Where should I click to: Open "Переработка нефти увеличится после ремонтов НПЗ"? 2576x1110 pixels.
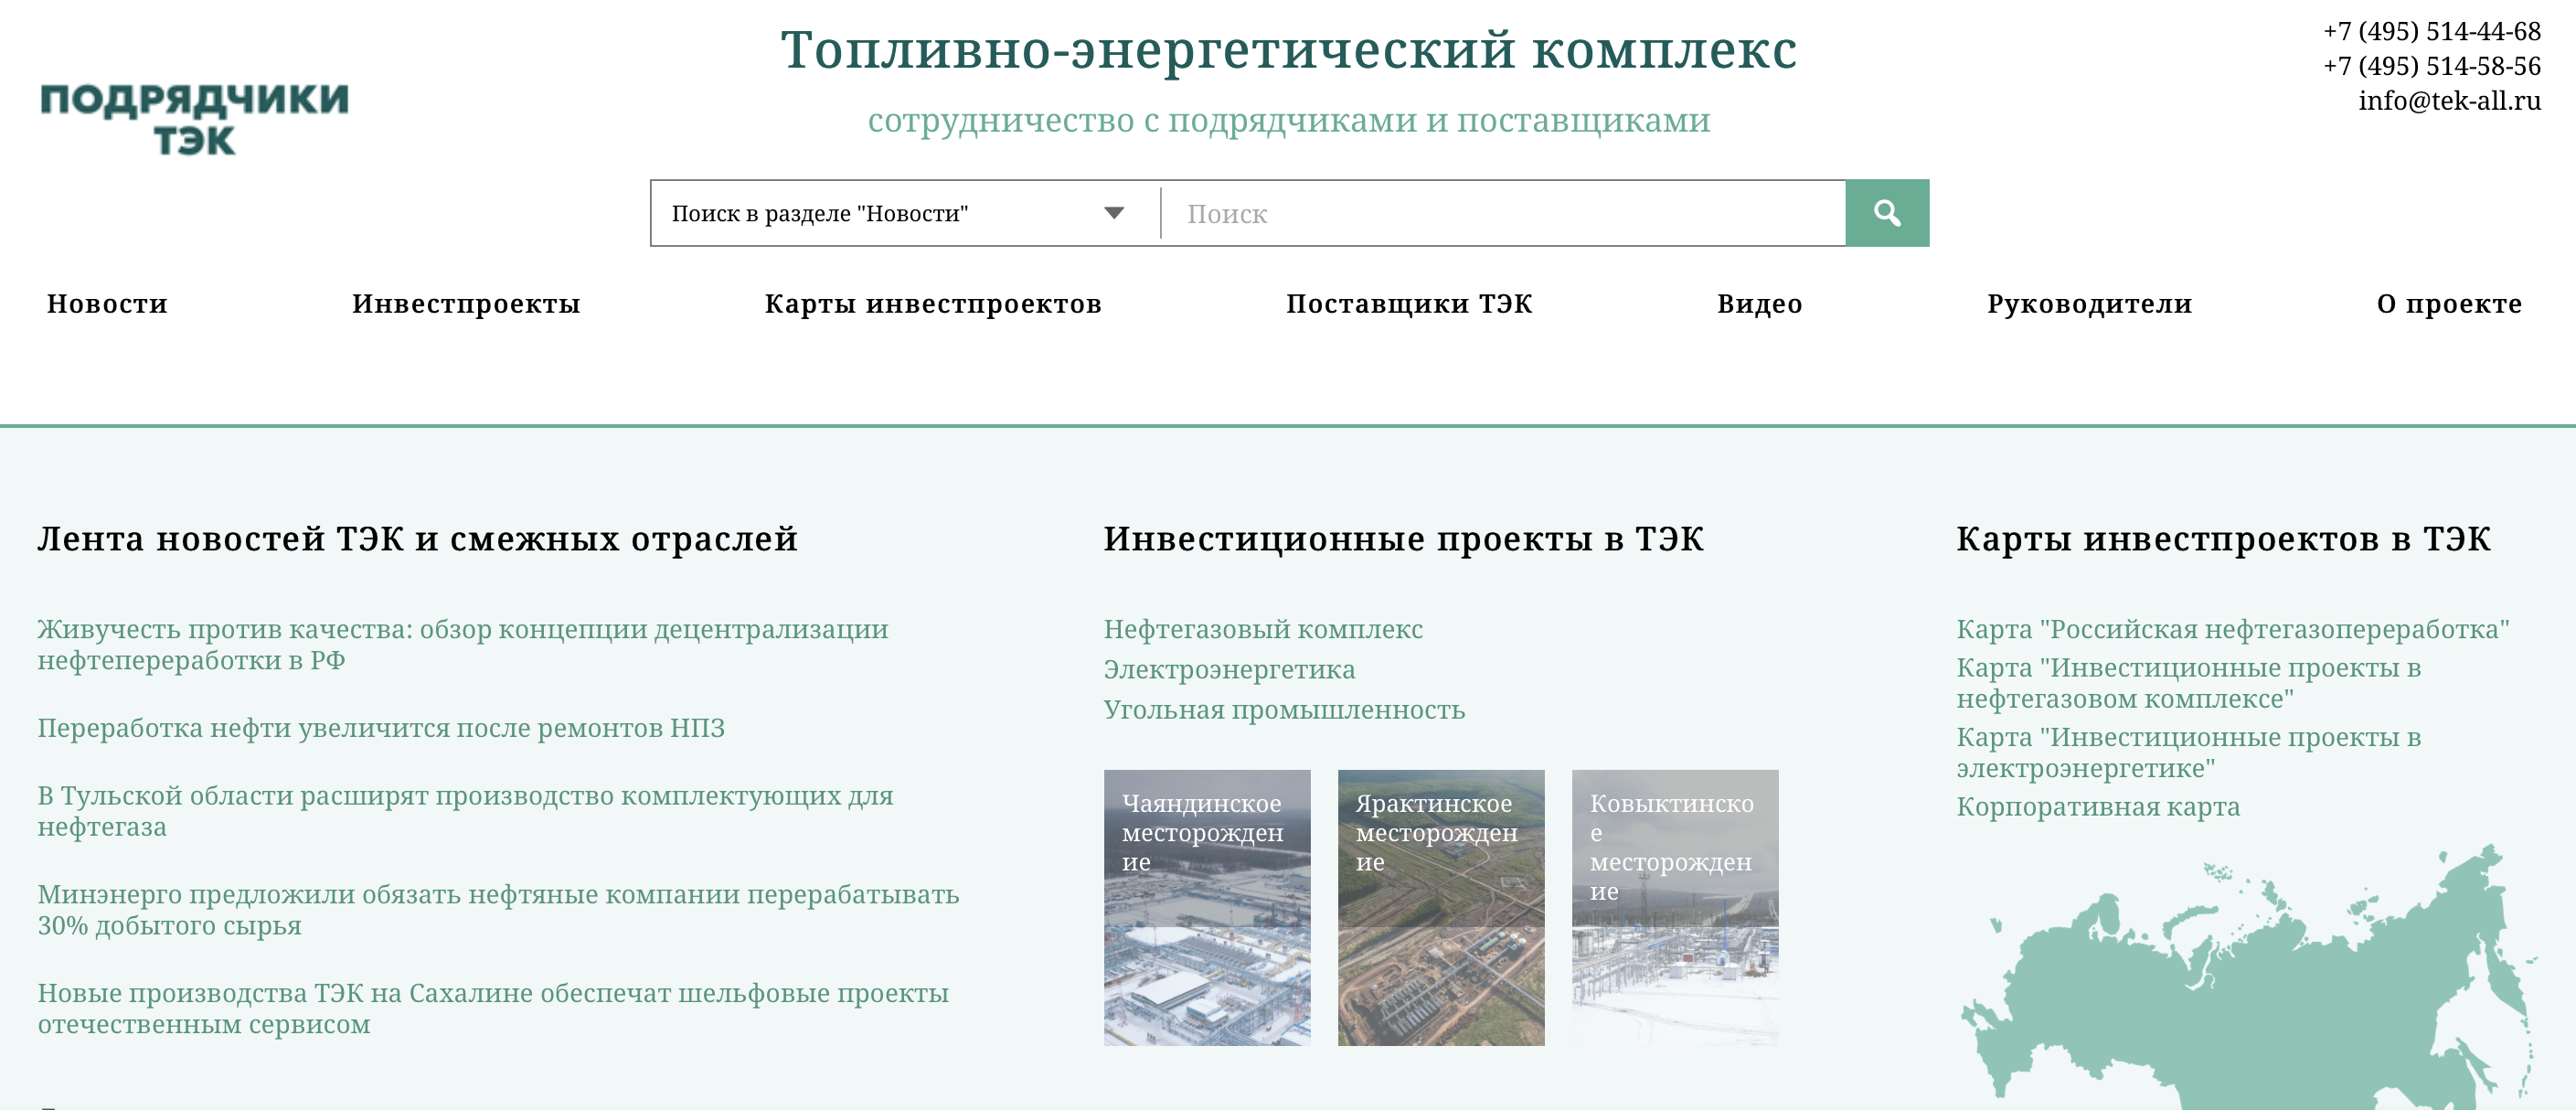click(x=381, y=728)
